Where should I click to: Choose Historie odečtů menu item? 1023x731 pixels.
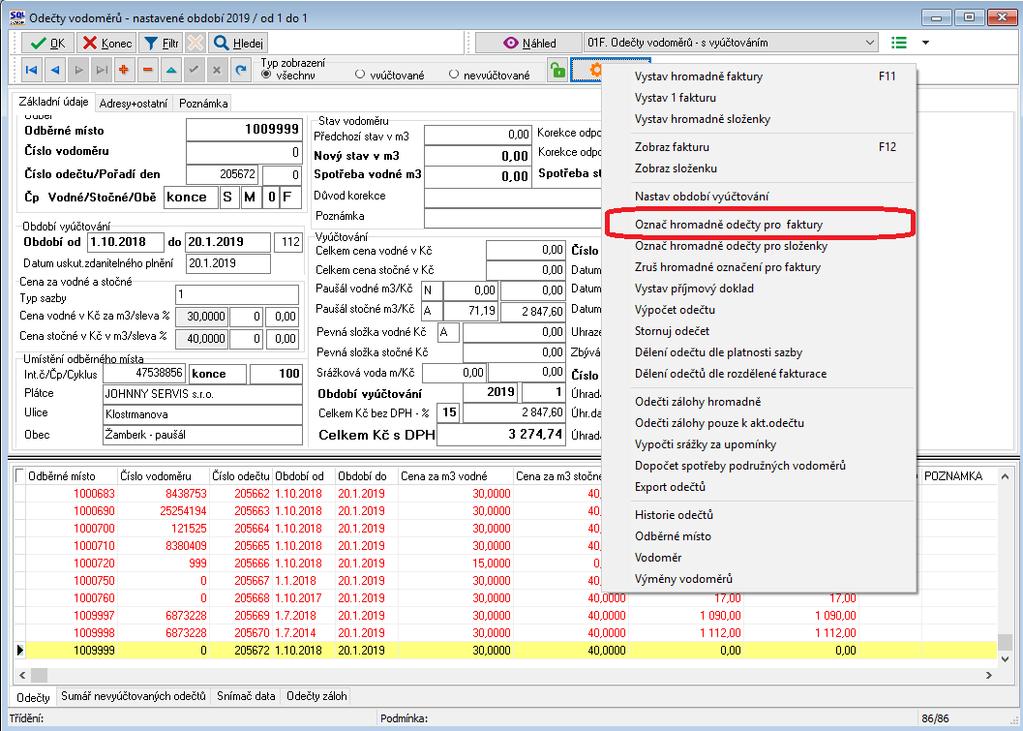pyautogui.click(x=759, y=515)
